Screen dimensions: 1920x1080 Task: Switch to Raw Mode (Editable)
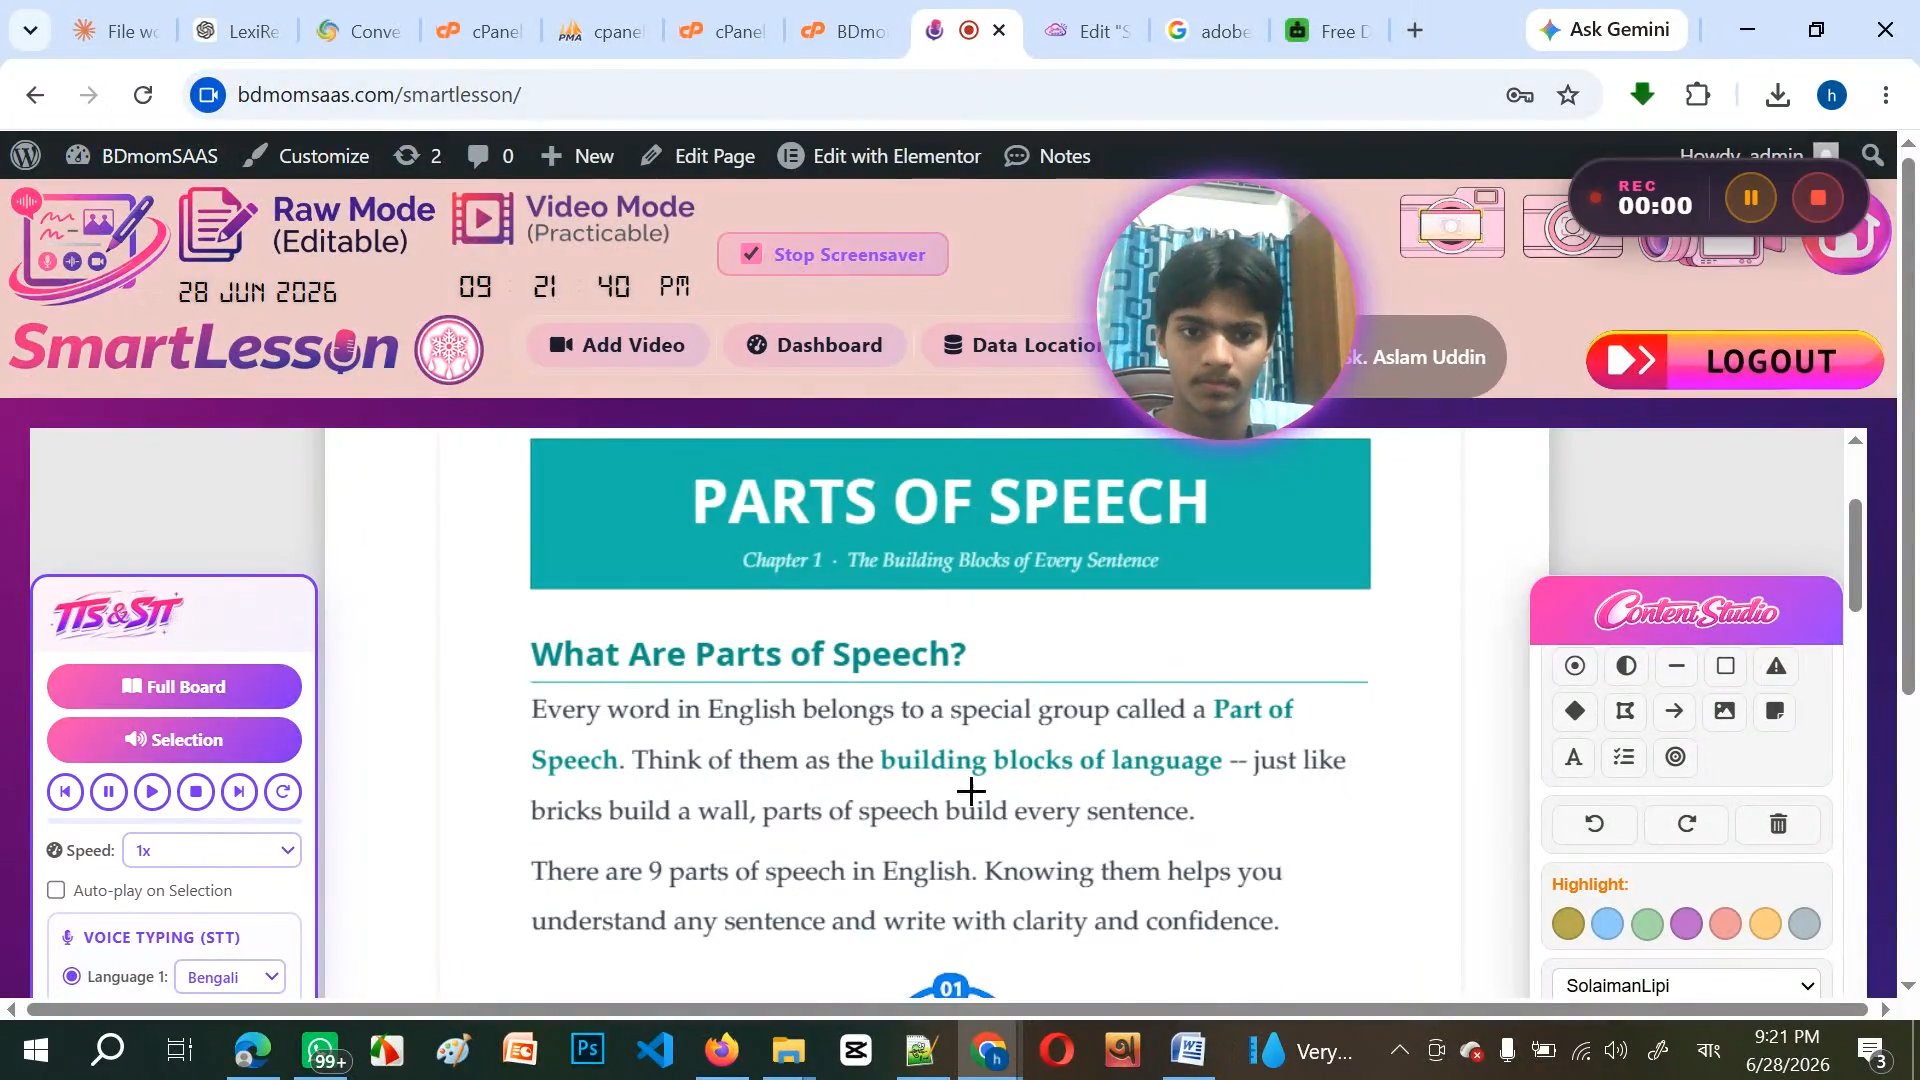[308, 225]
